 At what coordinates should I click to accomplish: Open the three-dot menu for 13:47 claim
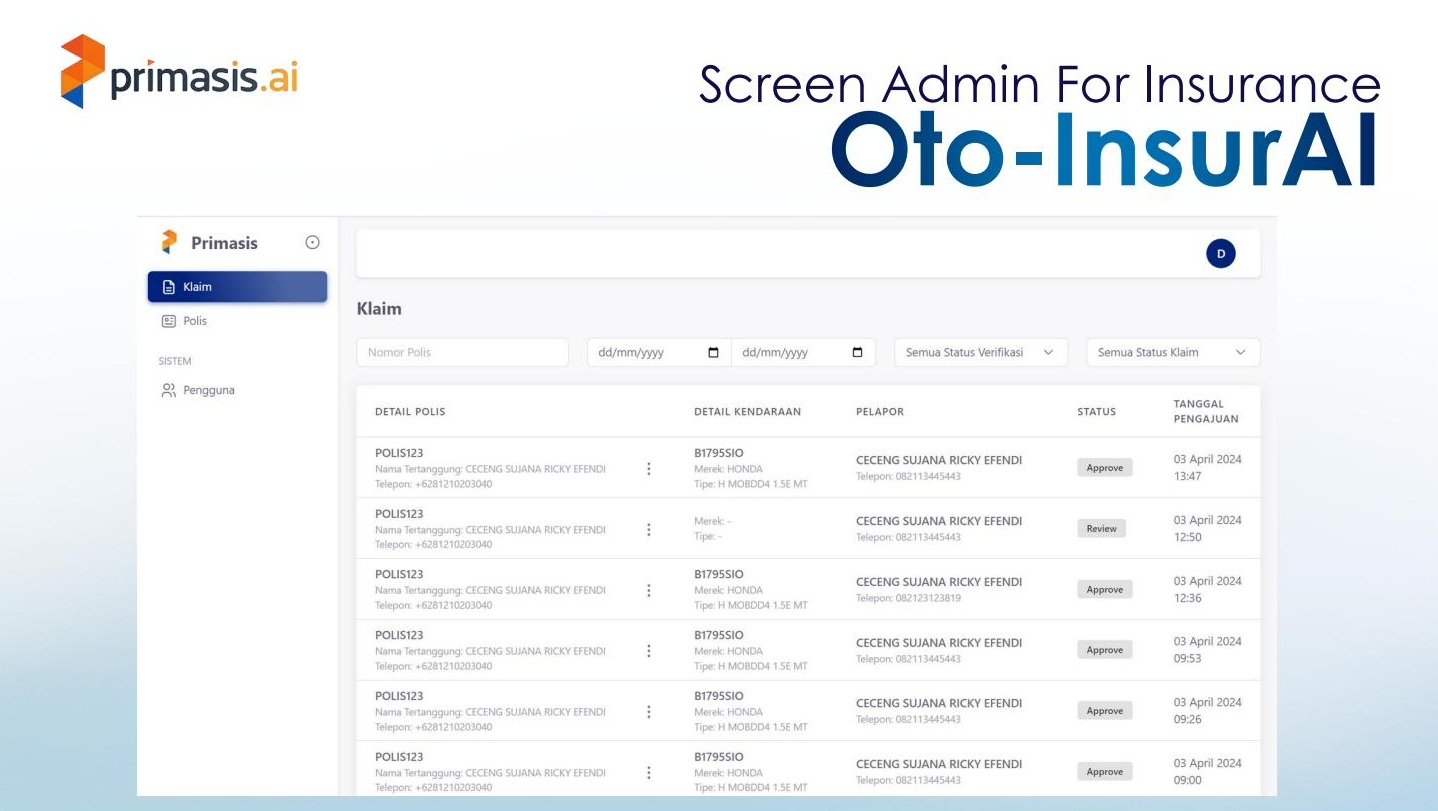tap(649, 468)
